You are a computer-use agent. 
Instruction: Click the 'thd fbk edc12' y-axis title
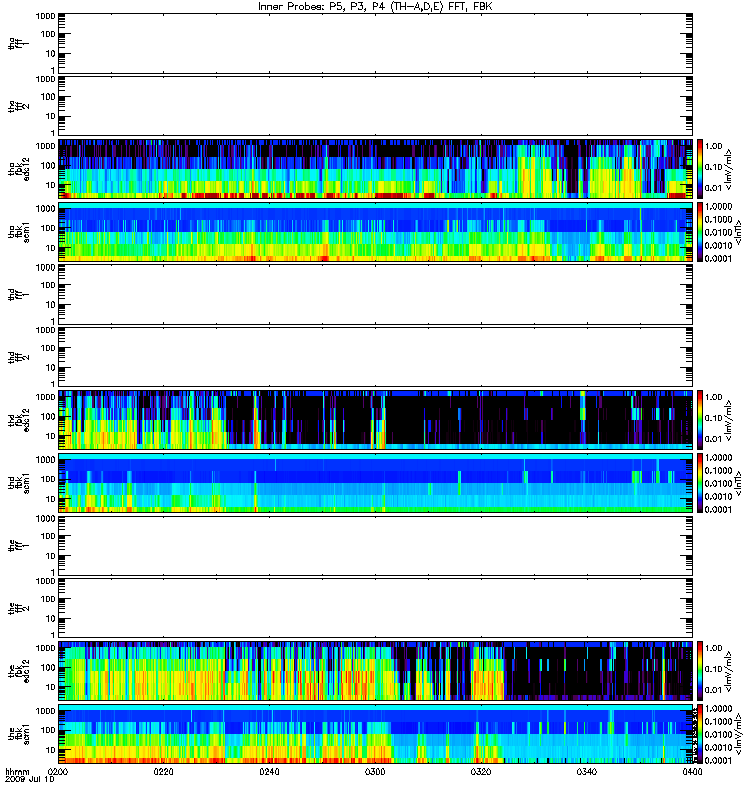(x=19, y=419)
